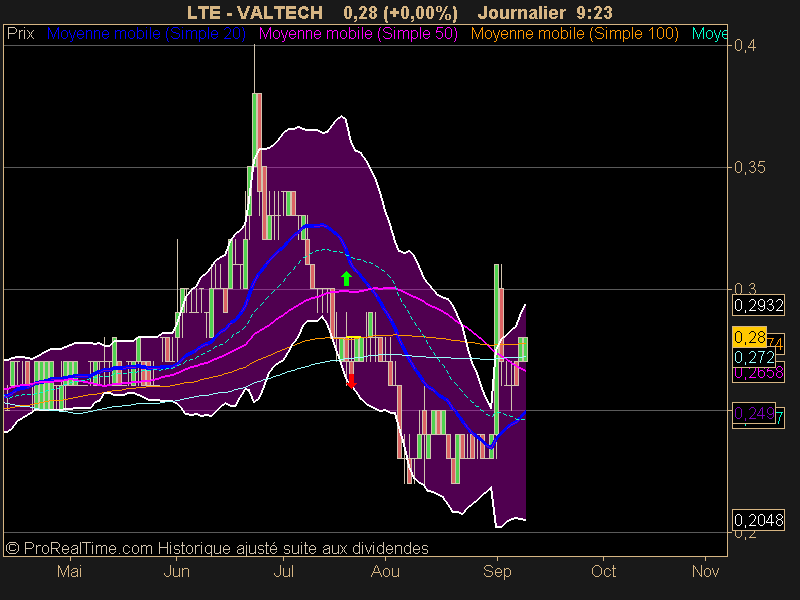Screen dimensions: 800x600
Task: Click the '0,28 (+0,00%)' price change text
Action: pos(401,12)
